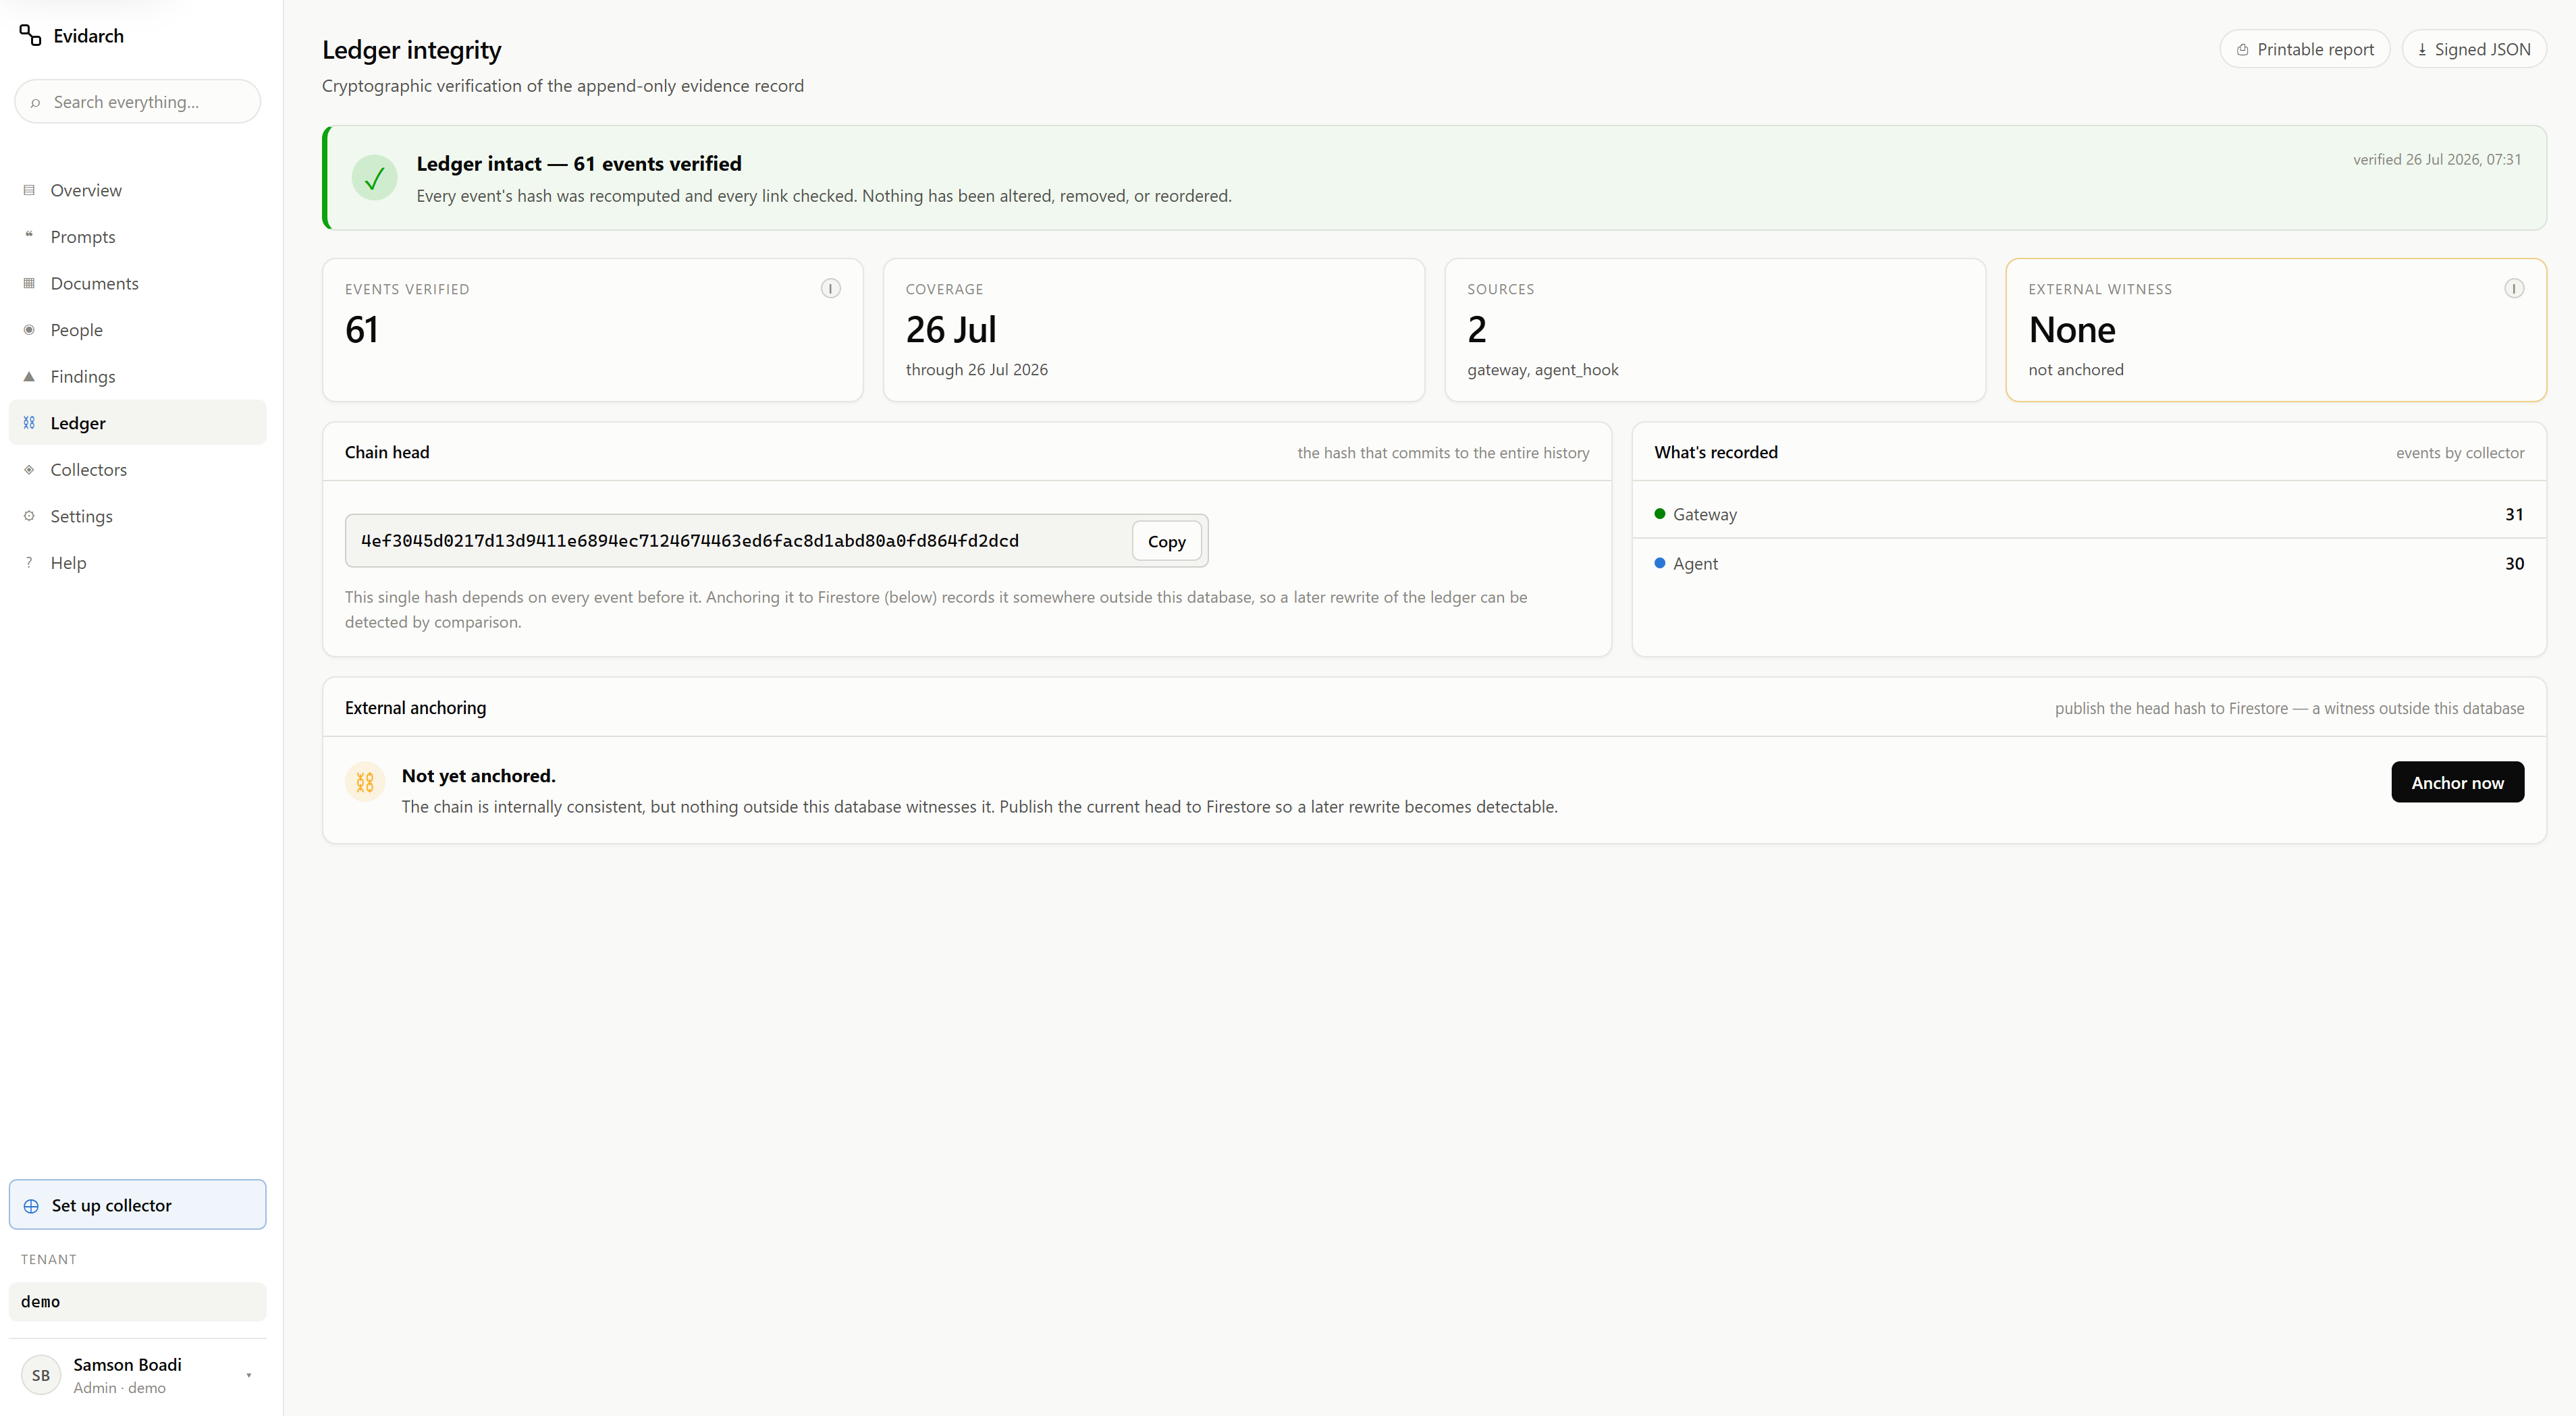Open the Findings page

138,376
